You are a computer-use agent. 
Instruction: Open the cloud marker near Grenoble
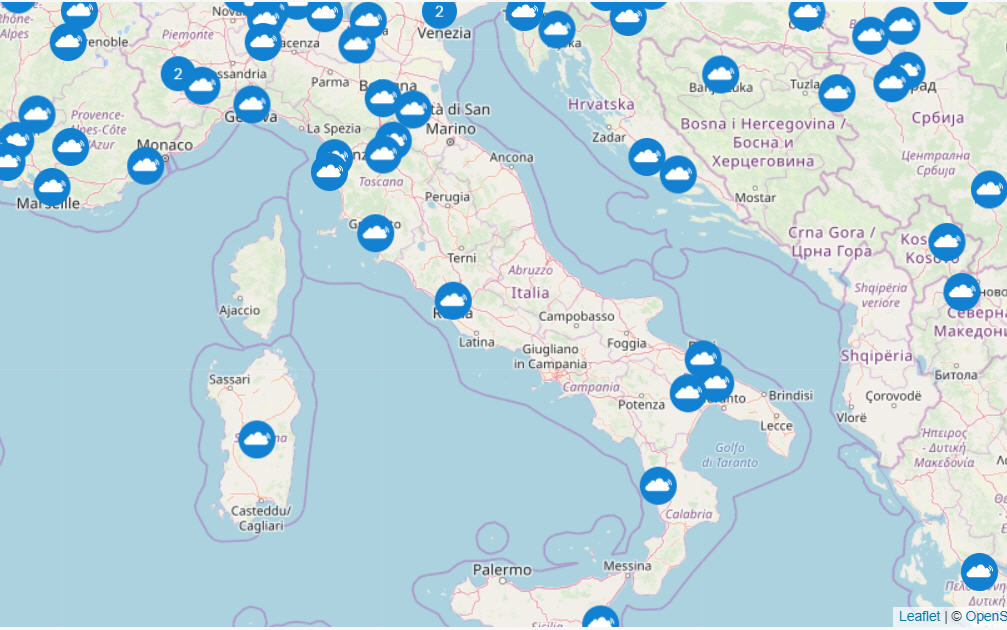pyautogui.click(x=68, y=42)
